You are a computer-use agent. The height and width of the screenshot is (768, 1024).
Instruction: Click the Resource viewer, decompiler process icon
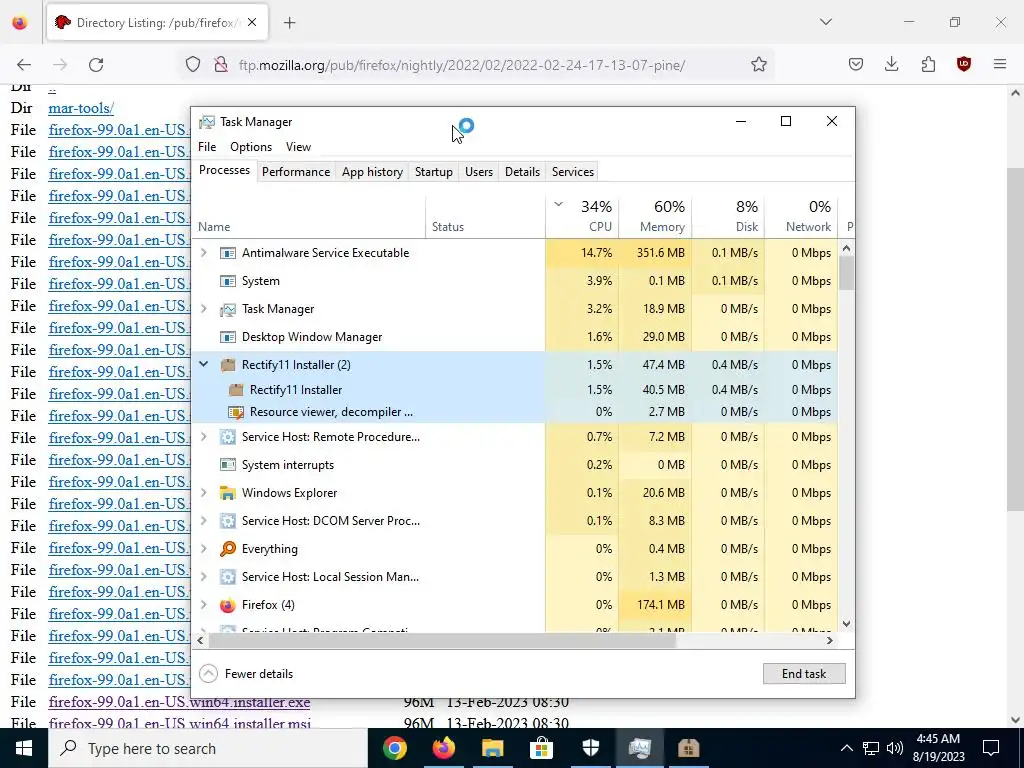[x=235, y=412]
